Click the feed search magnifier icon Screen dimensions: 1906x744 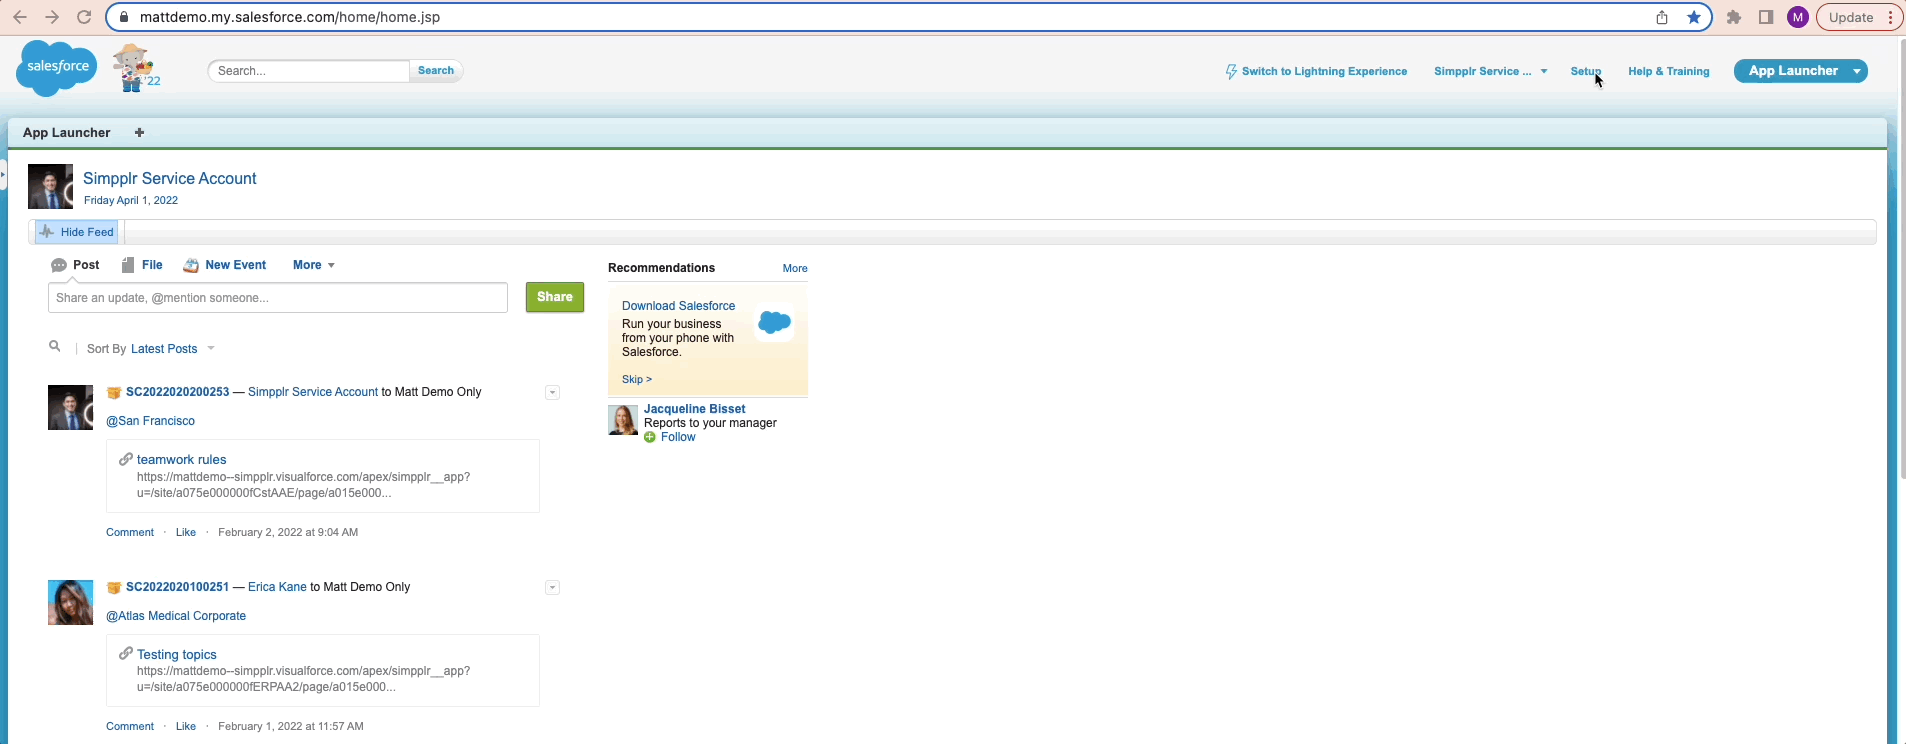pyautogui.click(x=55, y=347)
